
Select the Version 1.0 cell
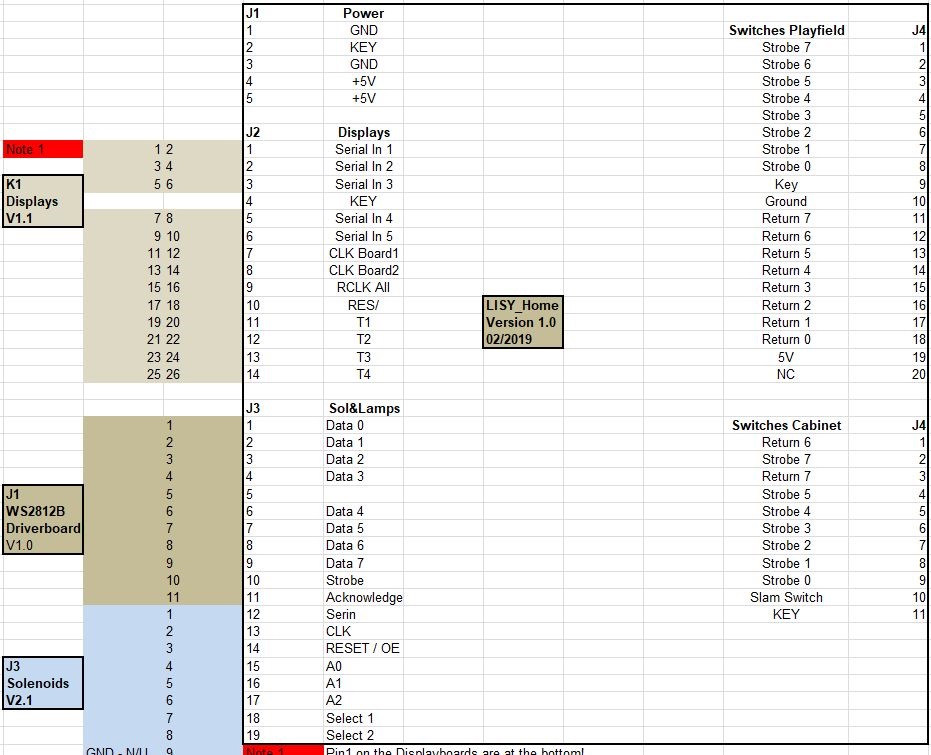click(522, 322)
